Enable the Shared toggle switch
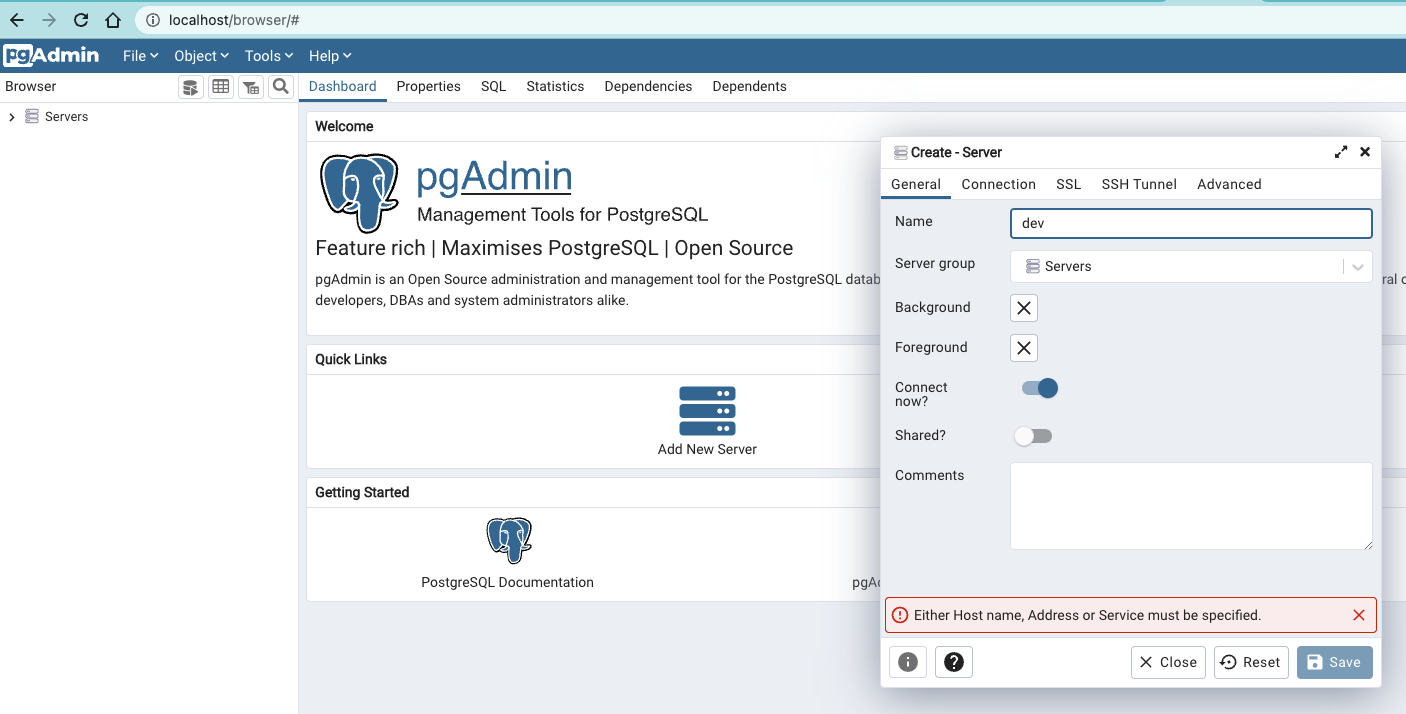 tap(1033, 436)
